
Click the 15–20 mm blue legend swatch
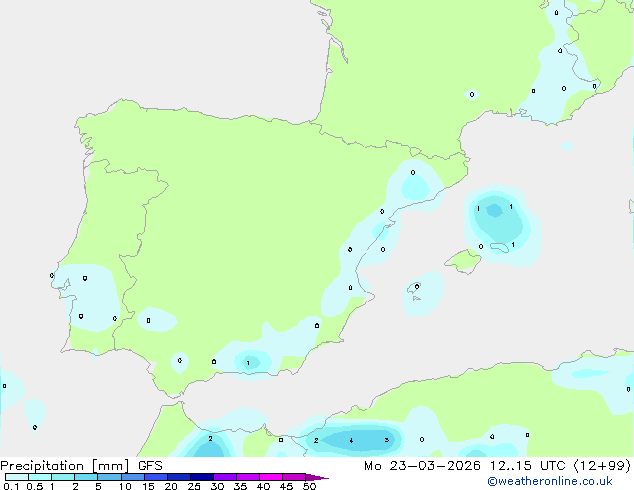(156, 477)
